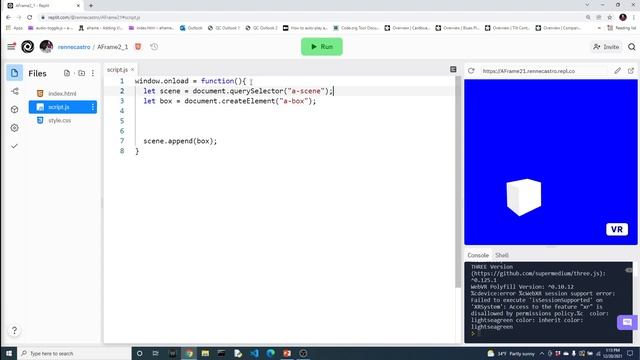The image size is (640, 360).
Task: Select the Files sidebar icon
Action: (x=14, y=73)
